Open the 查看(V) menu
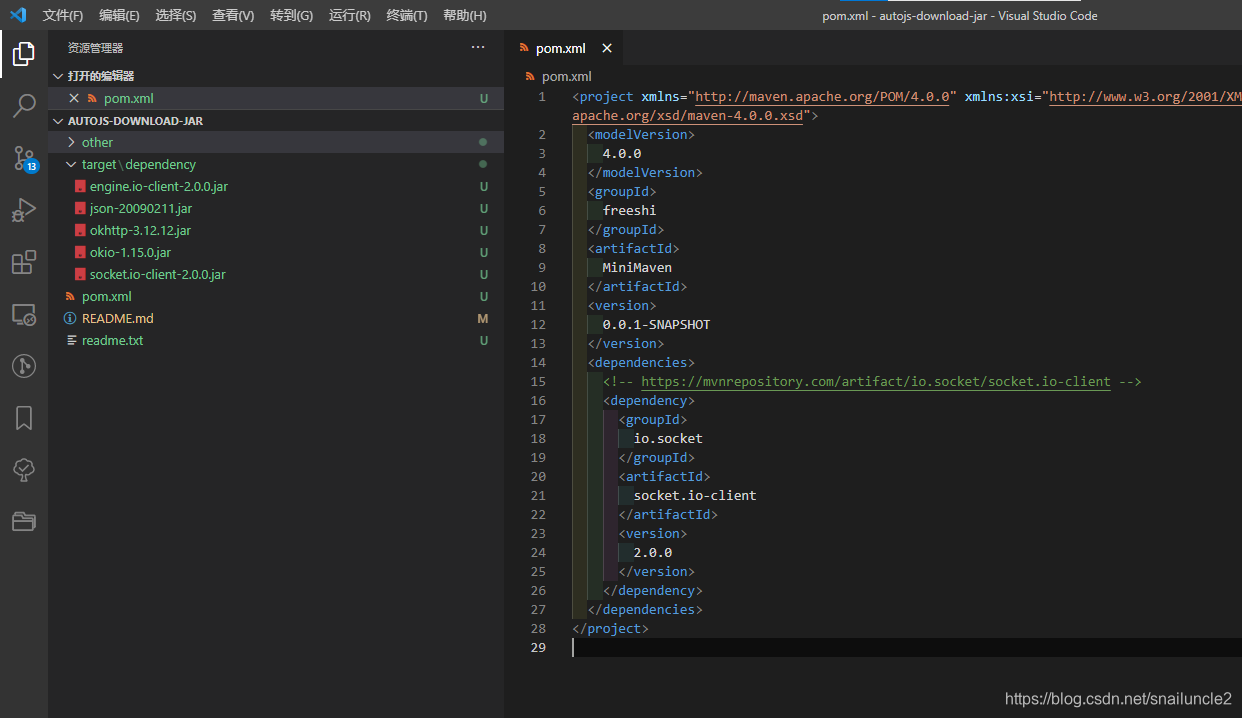This screenshot has height=718, width=1242. point(233,16)
